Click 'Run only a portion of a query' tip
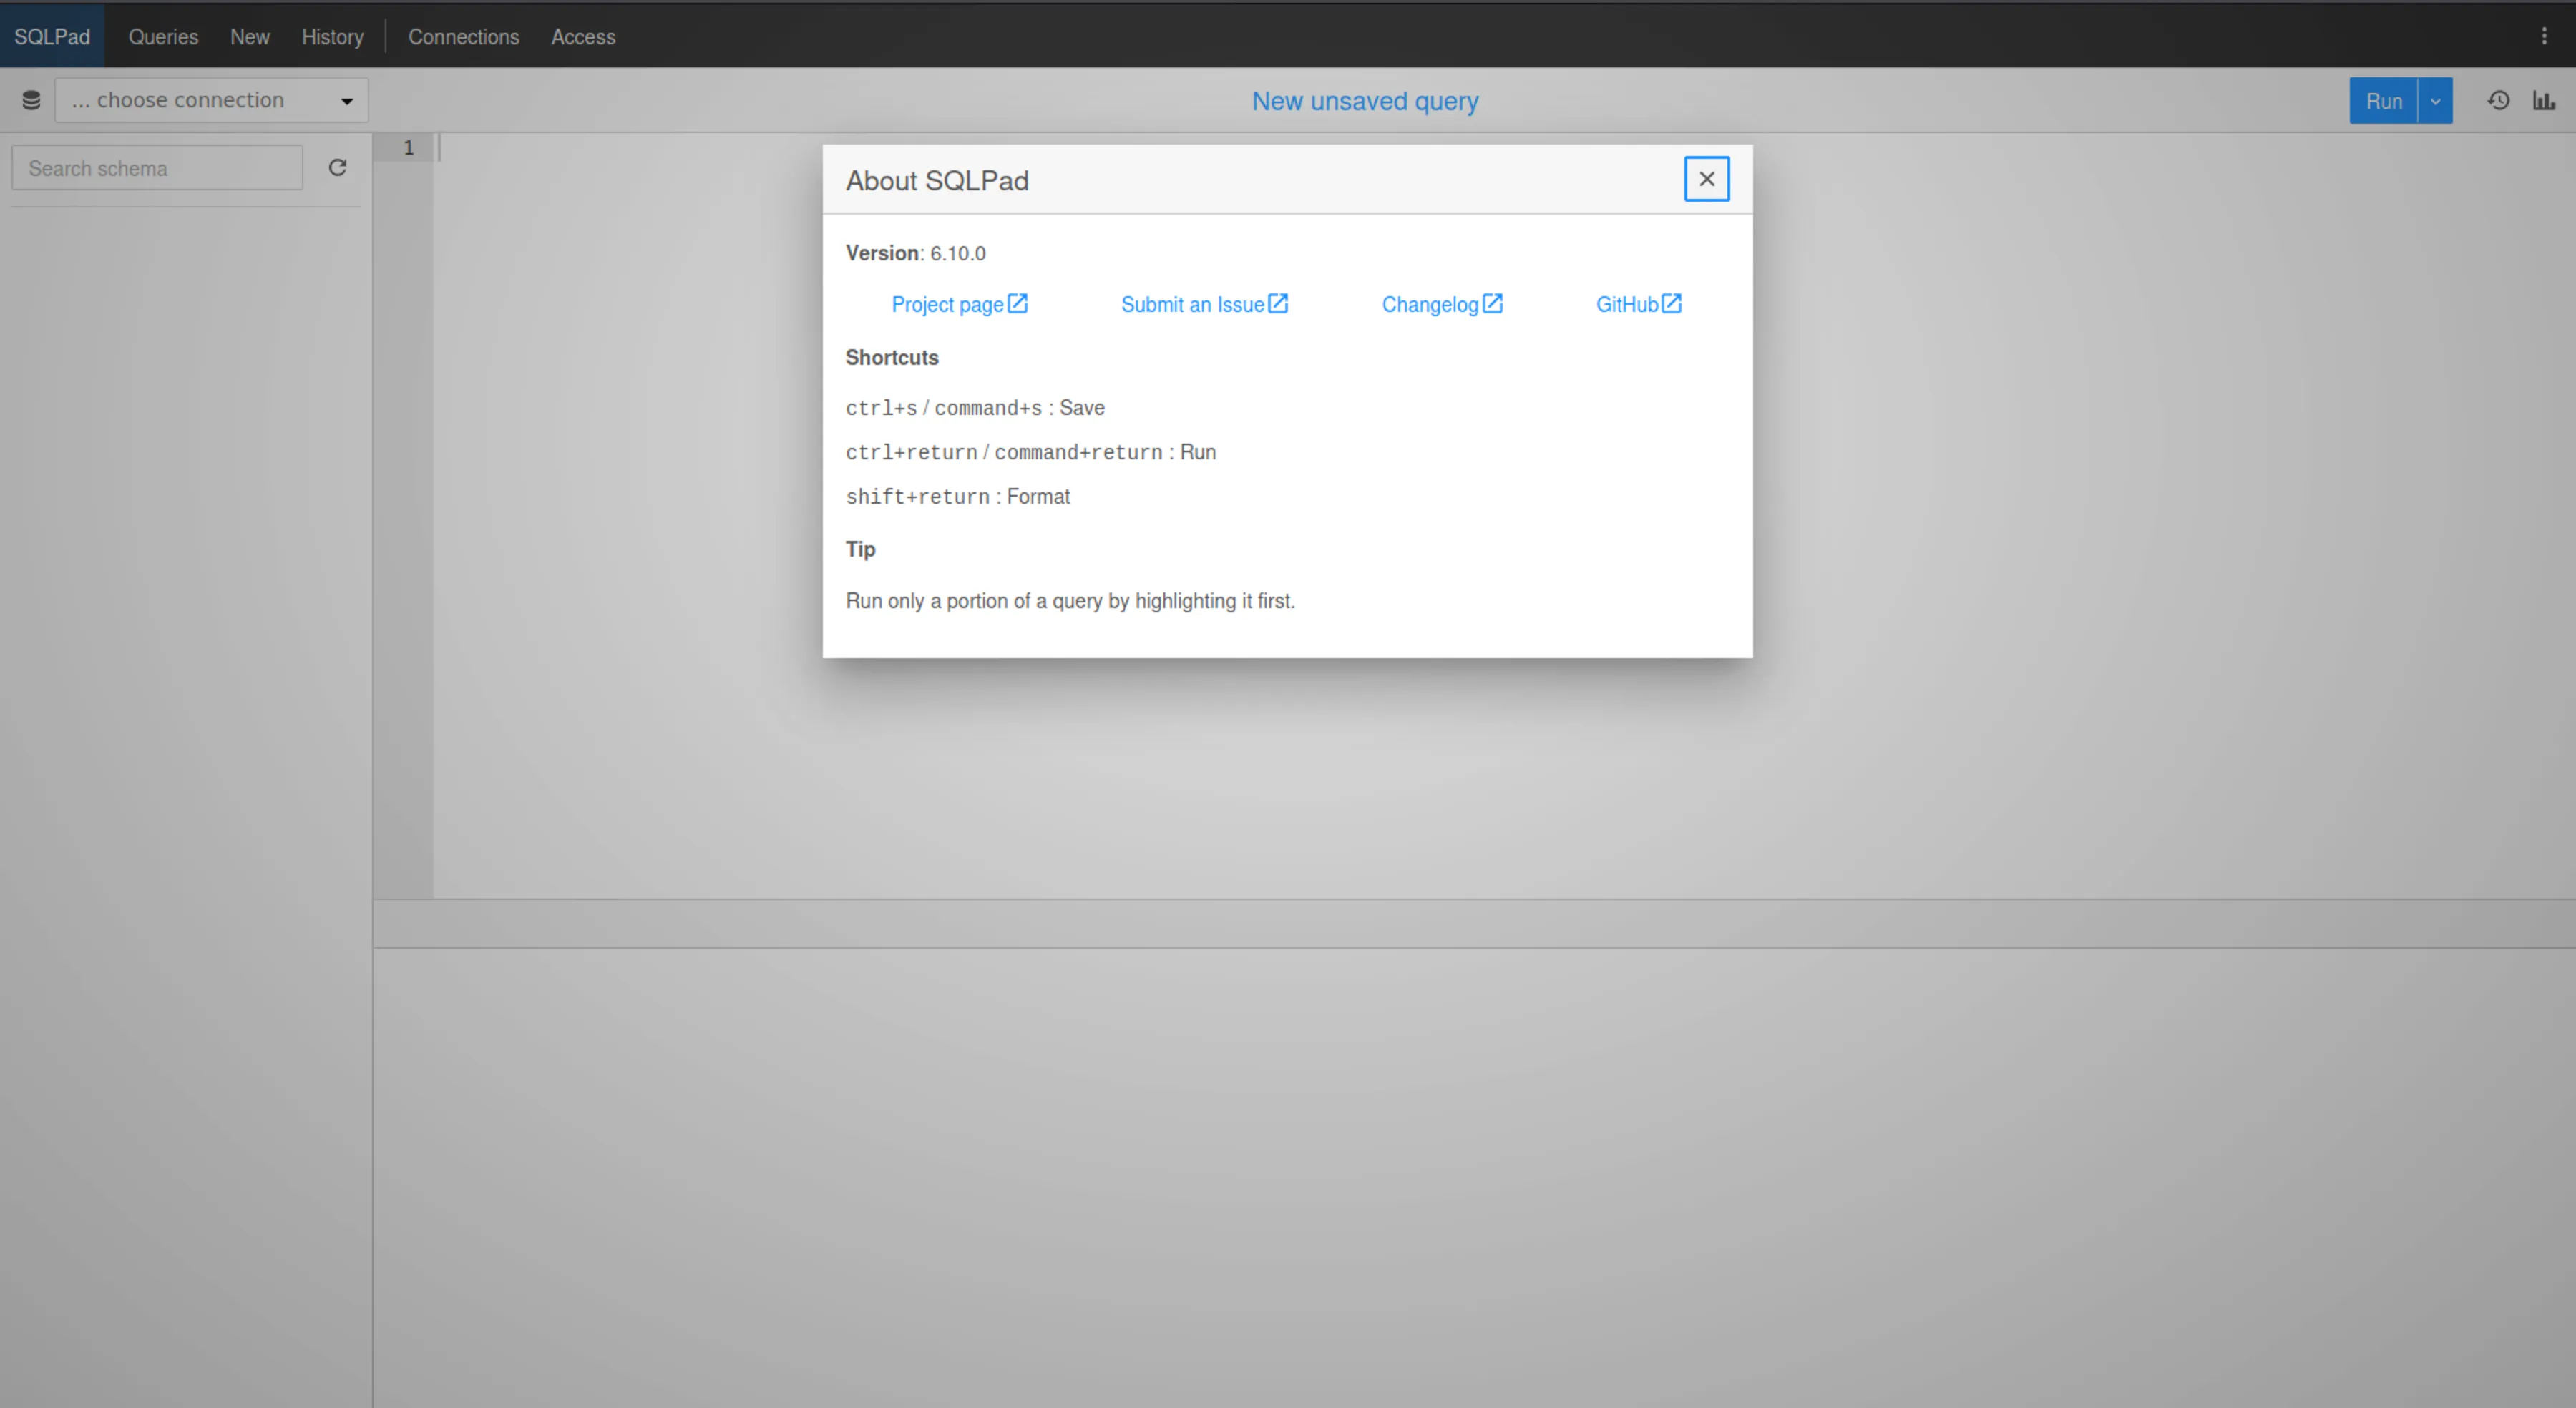 point(1070,601)
